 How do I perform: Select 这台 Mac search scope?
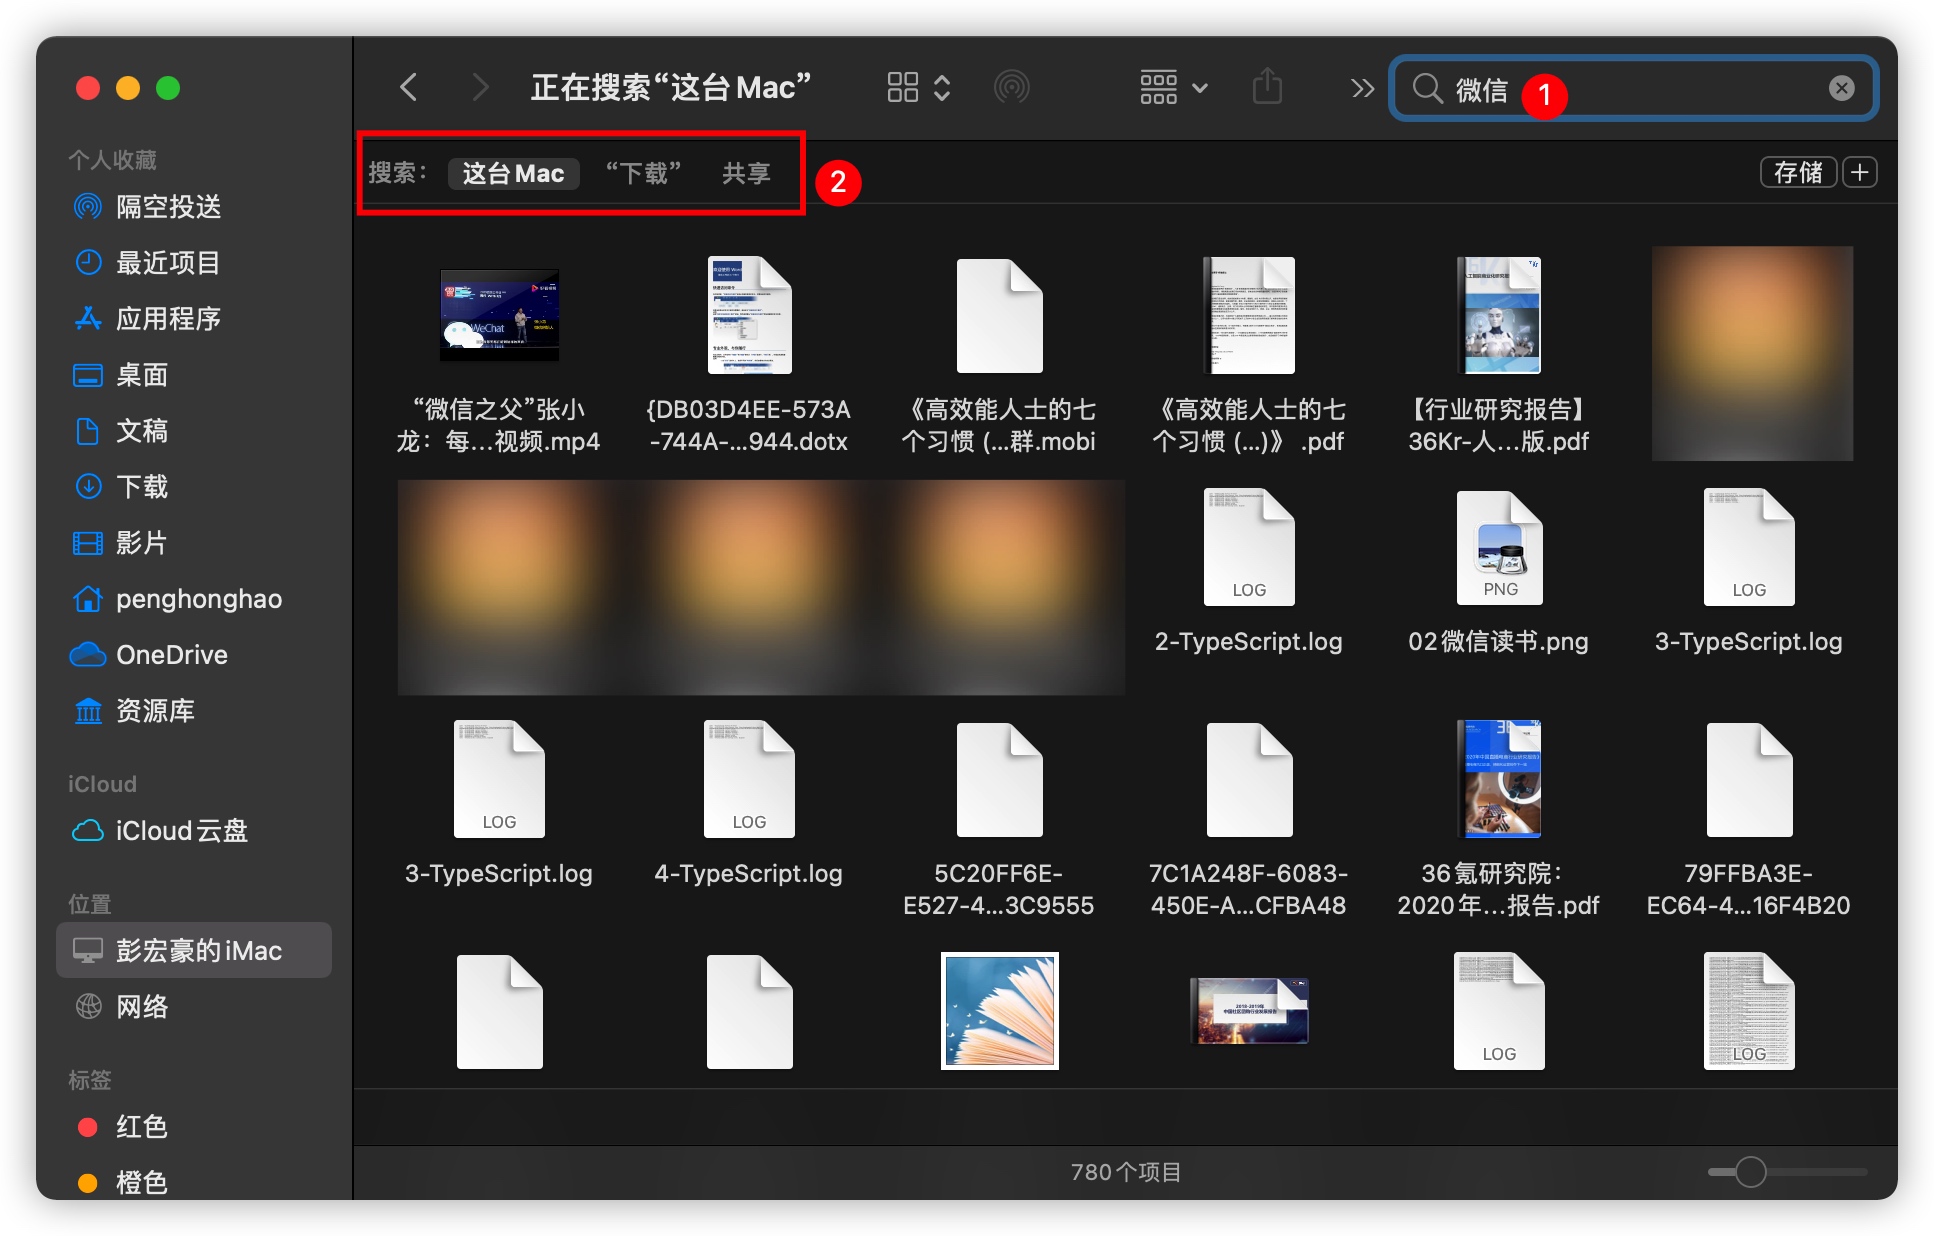click(x=512, y=173)
